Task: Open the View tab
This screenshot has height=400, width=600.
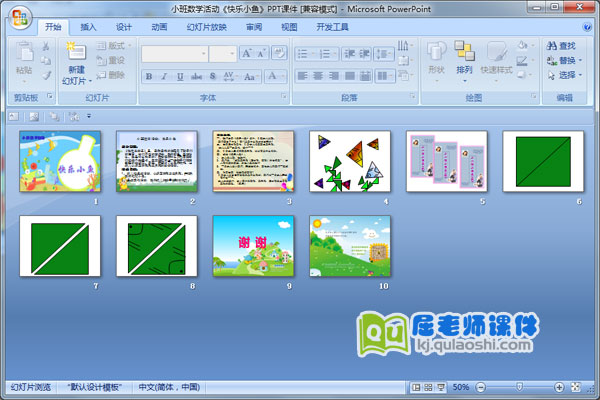Action: [x=289, y=27]
